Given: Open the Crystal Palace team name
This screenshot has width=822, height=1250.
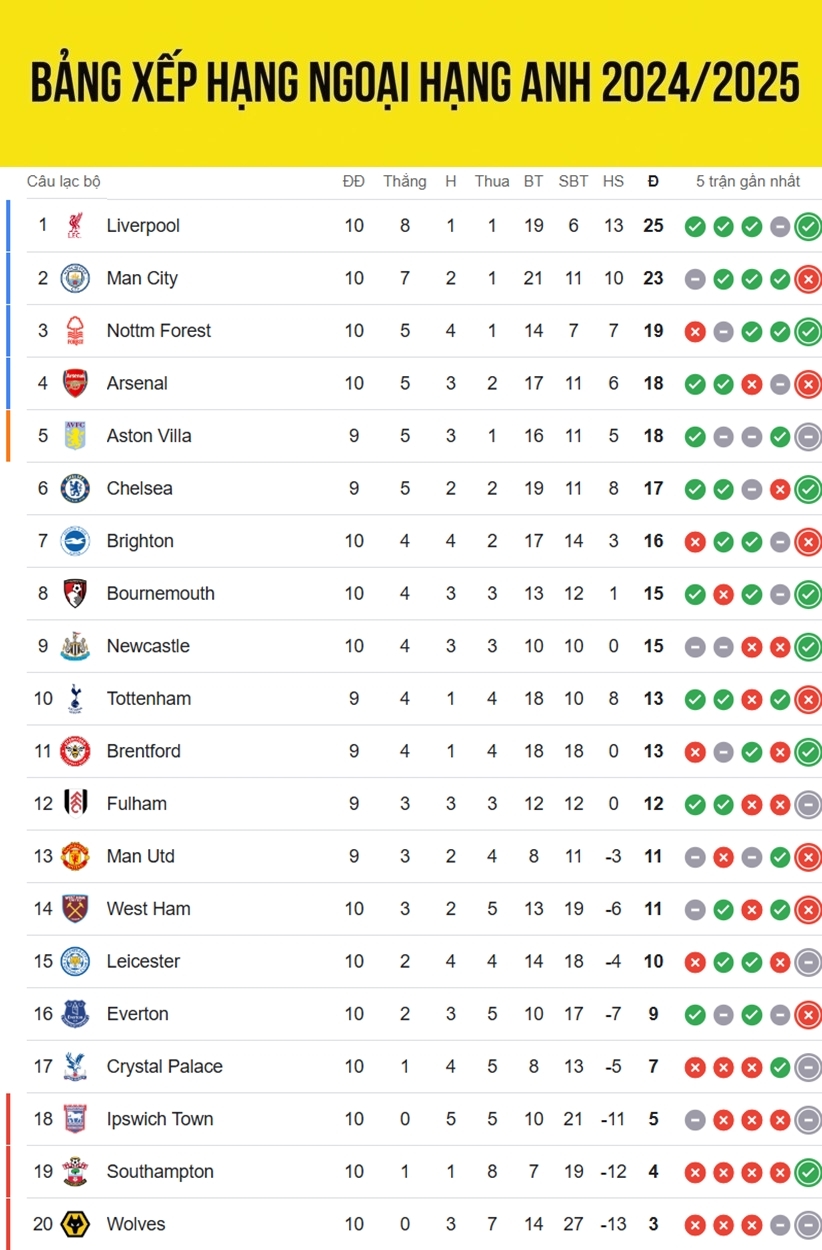Looking at the screenshot, I should coord(164,1066).
